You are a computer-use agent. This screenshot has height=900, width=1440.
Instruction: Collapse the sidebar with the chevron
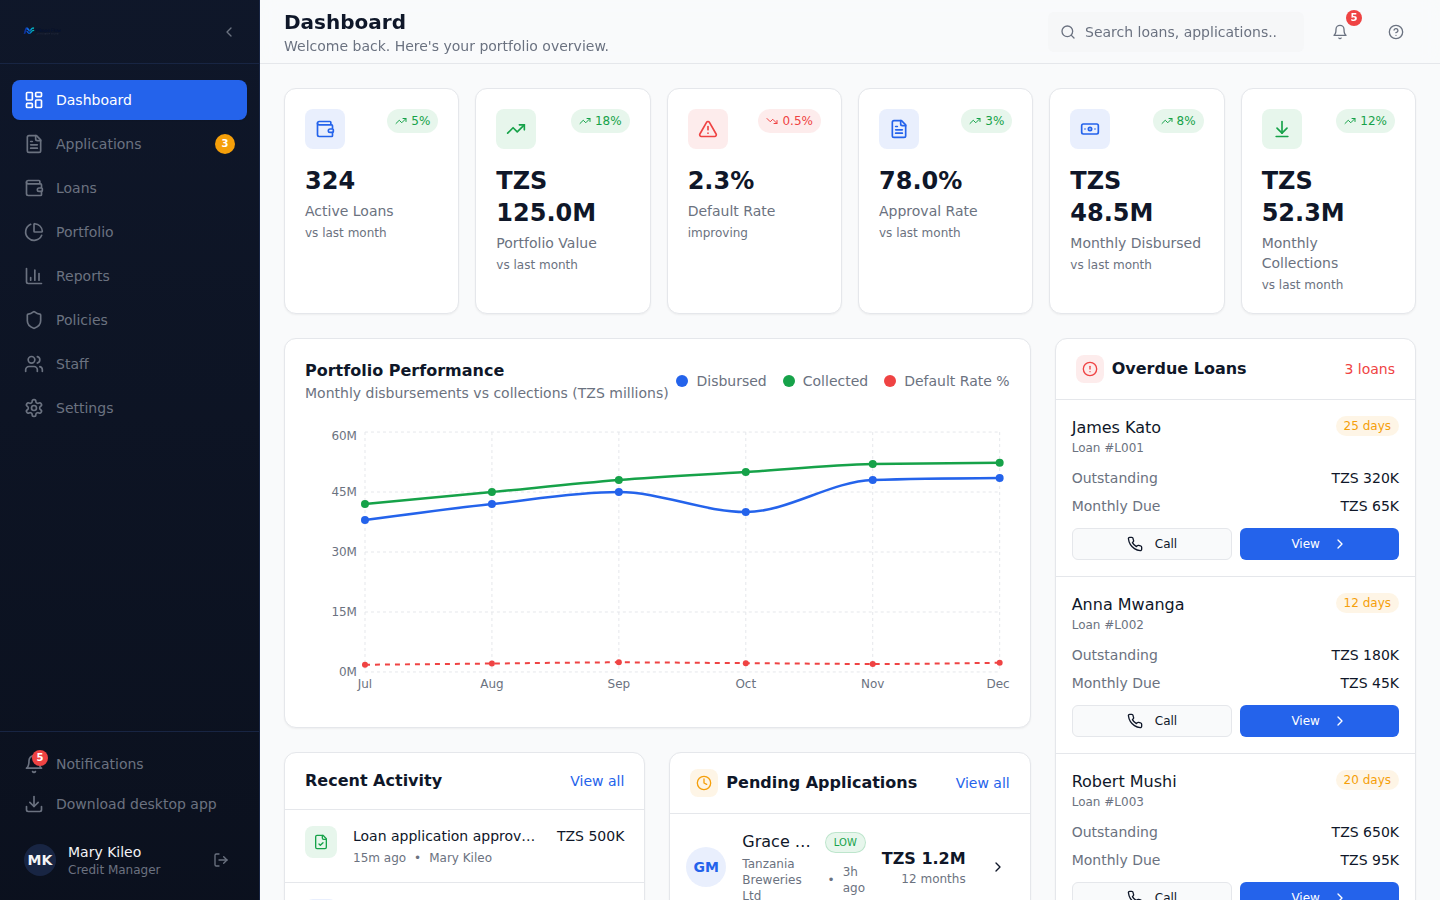click(229, 32)
